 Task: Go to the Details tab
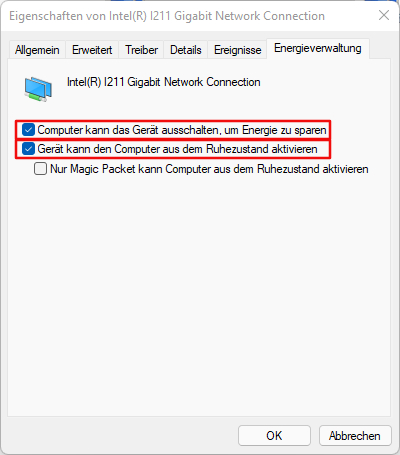[186, 50]
